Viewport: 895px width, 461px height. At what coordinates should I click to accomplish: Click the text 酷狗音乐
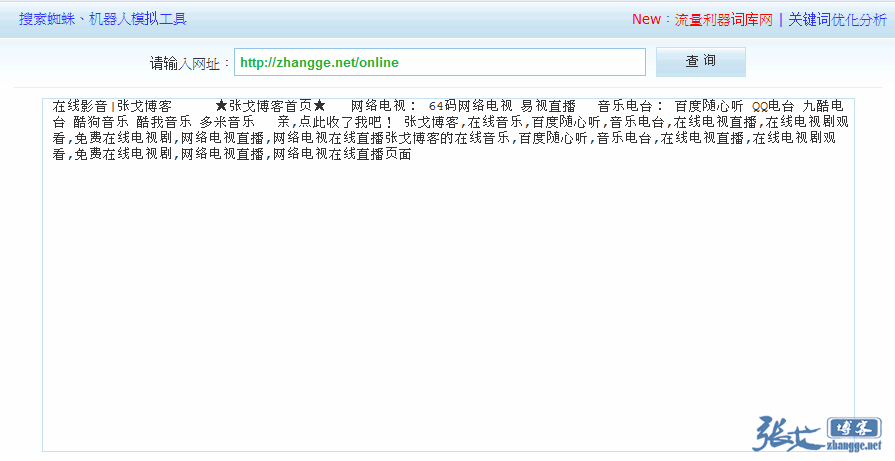pos(101,122)
